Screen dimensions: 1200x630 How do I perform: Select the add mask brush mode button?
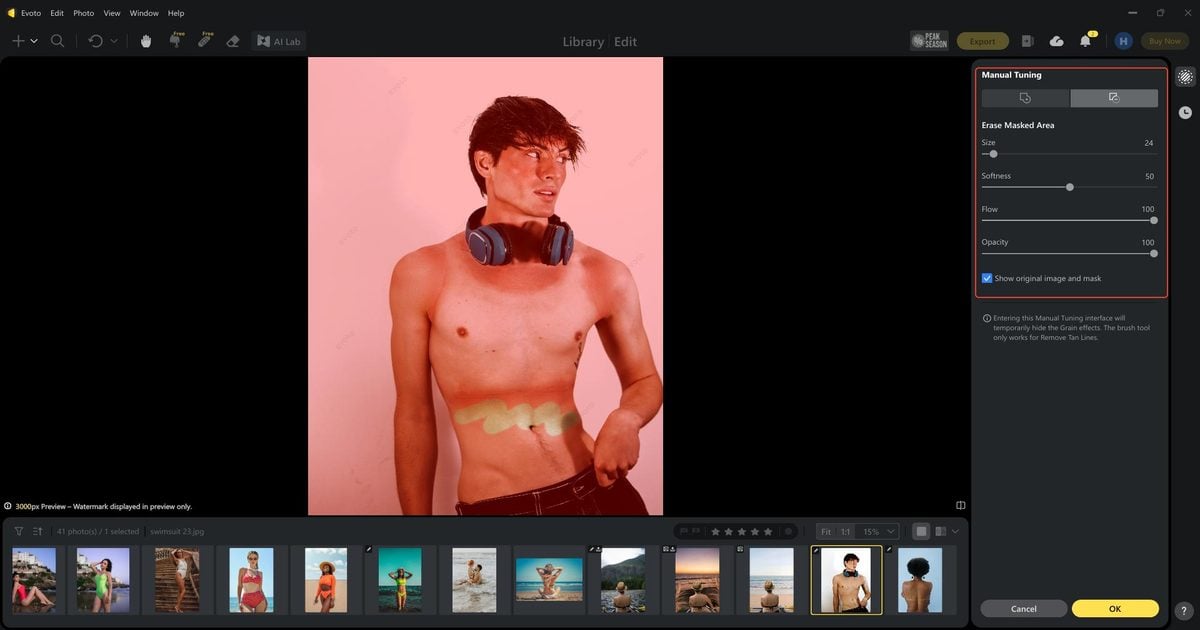pyautogui.click(x=1025, y=98)
